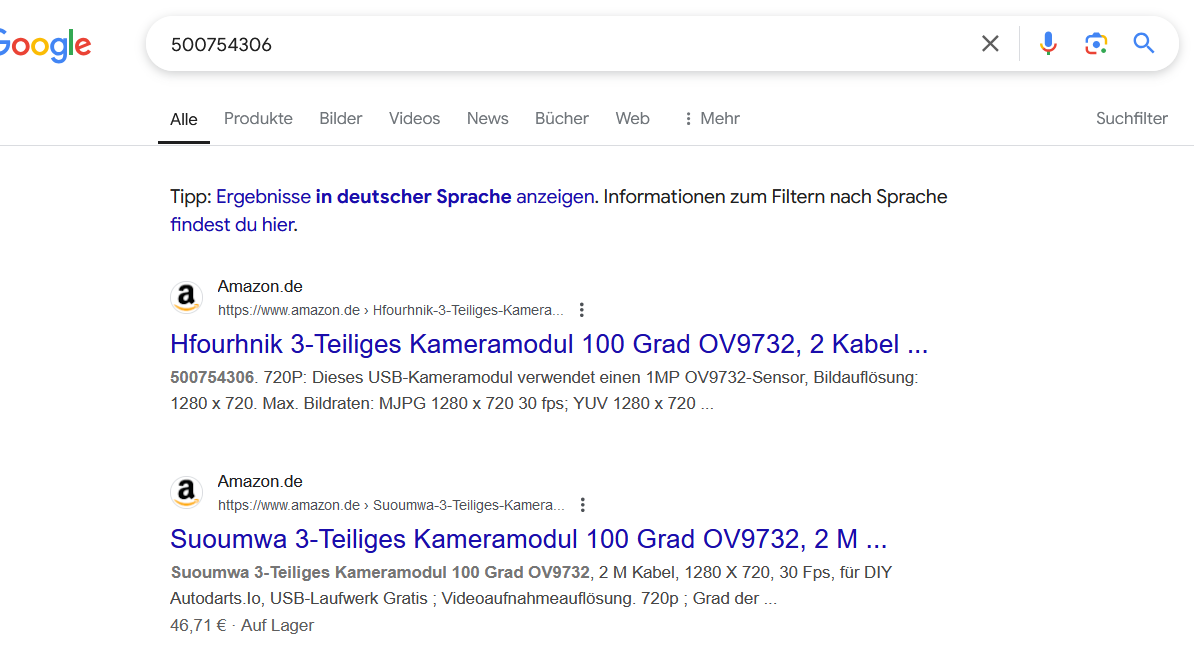Click the 46,71 € · Auf Lager price text

click(241, 625)
